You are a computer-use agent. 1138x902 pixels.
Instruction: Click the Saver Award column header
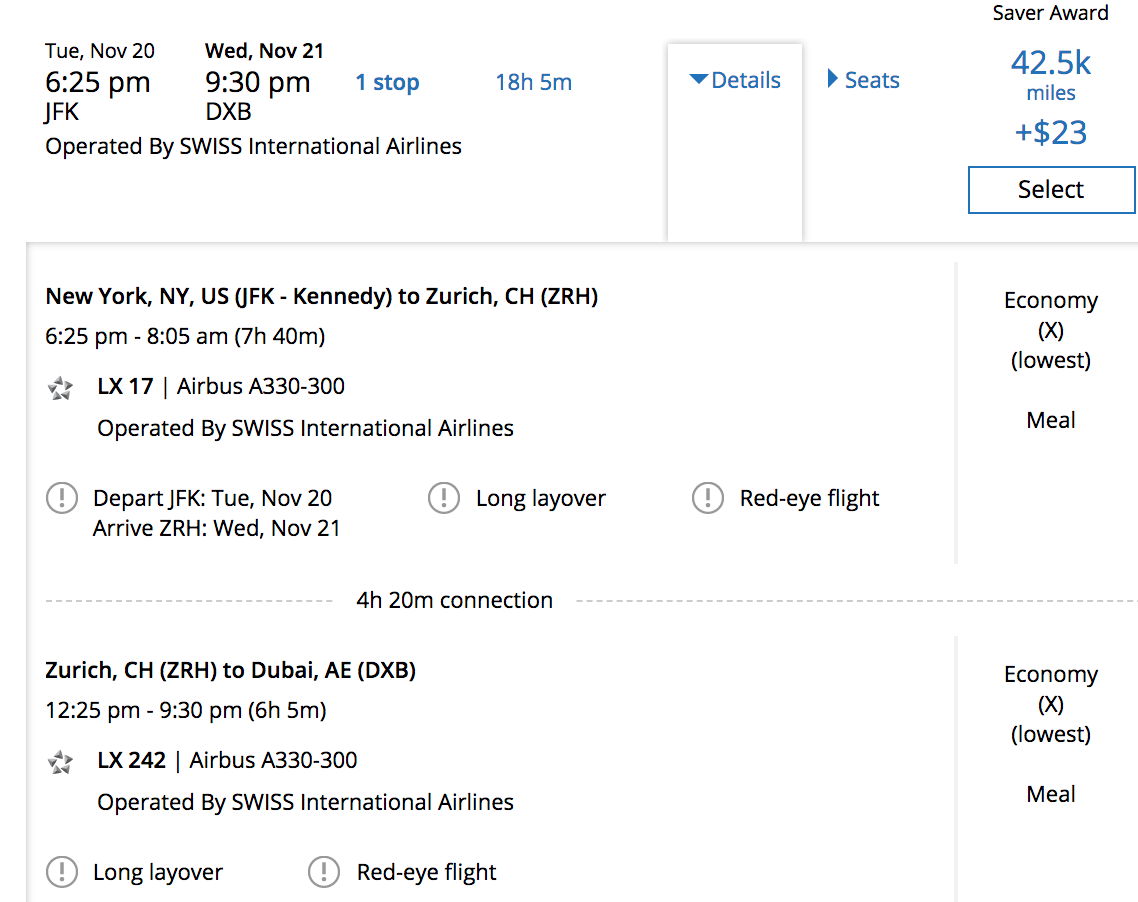tap(1050, 13)
